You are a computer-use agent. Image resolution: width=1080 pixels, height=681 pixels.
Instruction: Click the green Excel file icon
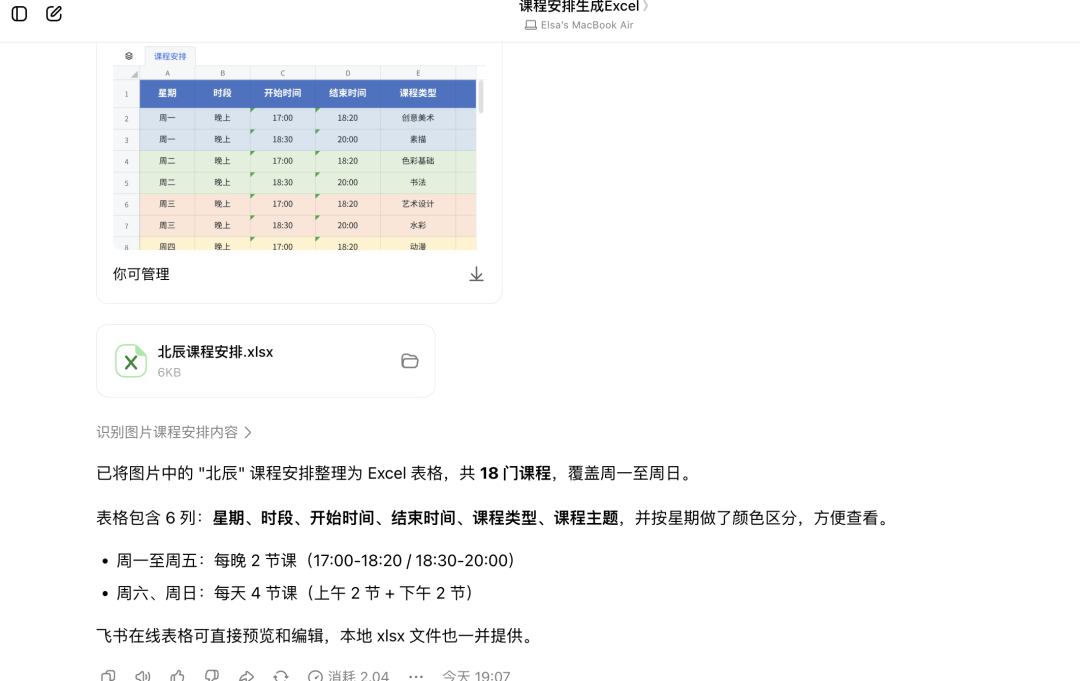pyautogui.click(x=131, y=361)
